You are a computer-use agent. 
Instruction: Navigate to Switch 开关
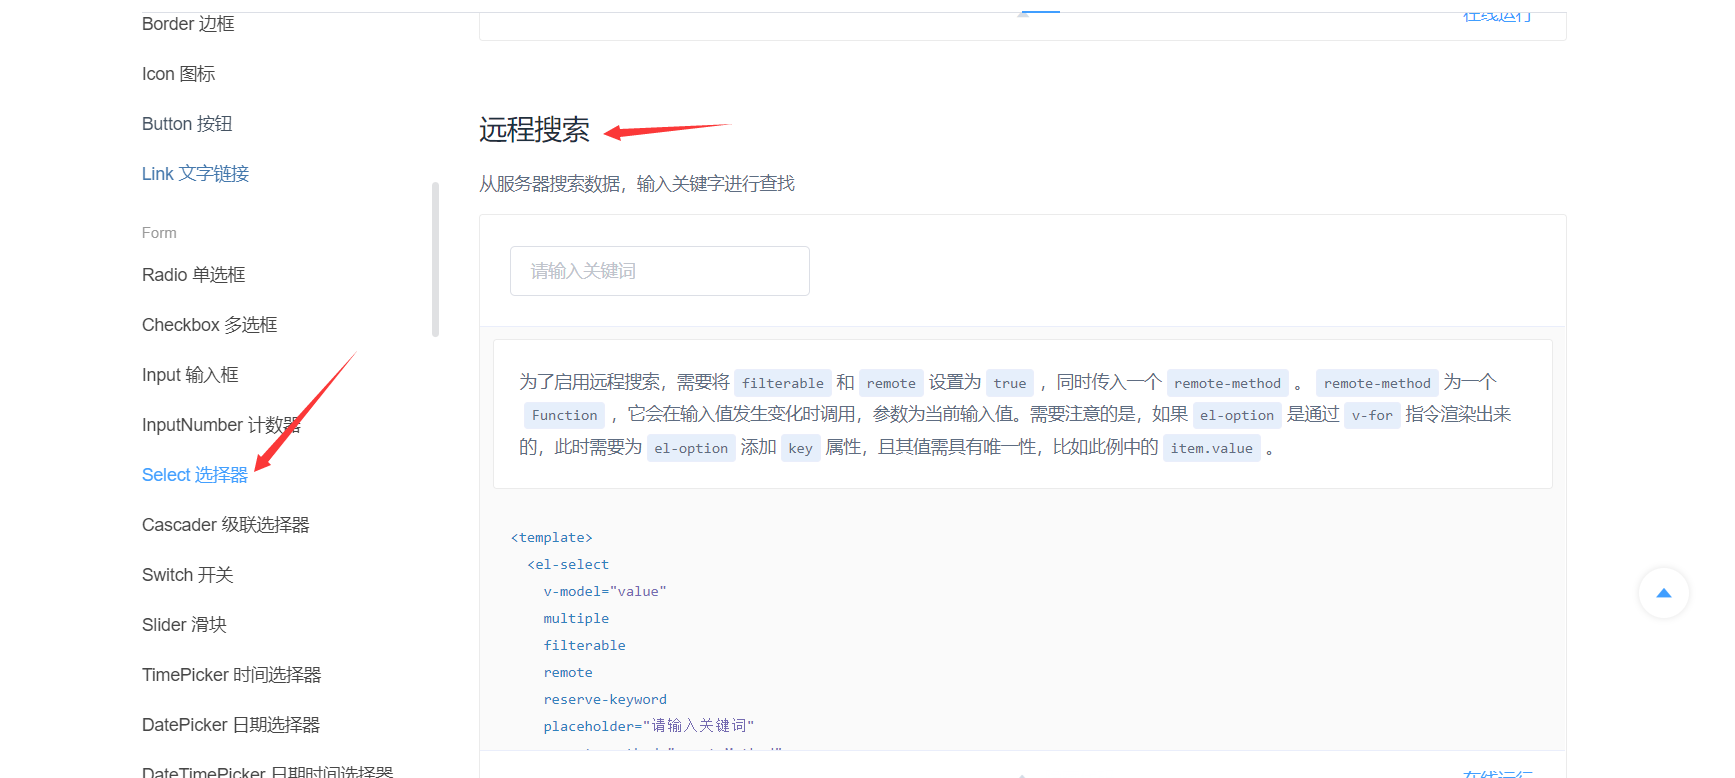pyautogui.click(x=187, y=575)
